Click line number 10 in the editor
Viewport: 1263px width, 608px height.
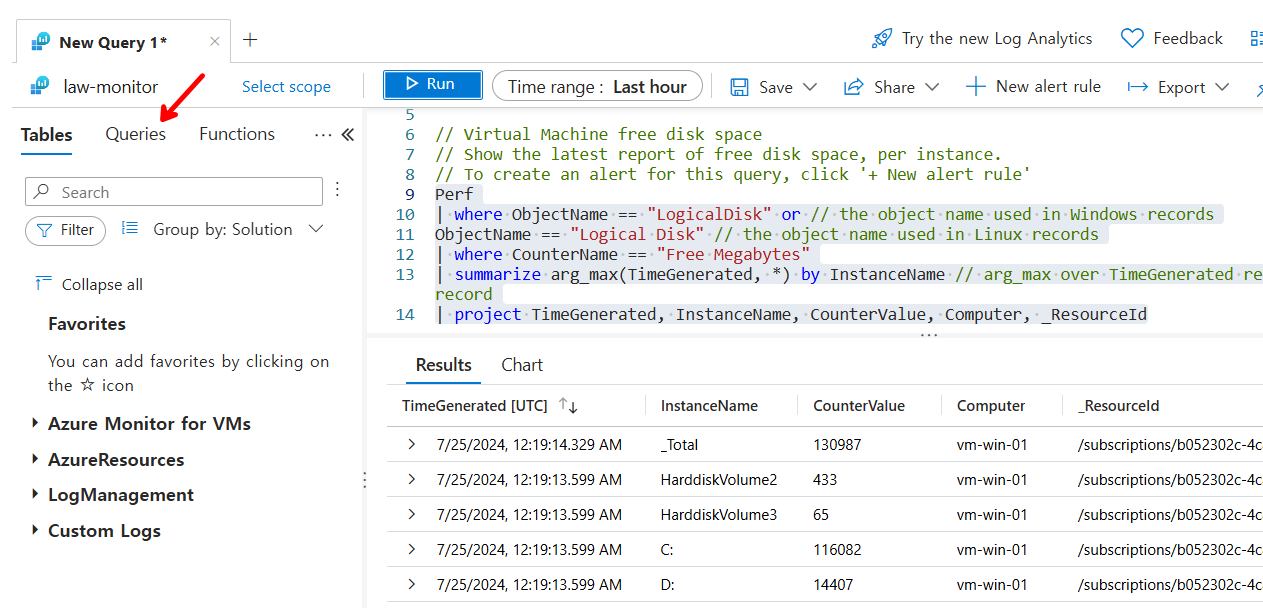(x=405, y=214)
